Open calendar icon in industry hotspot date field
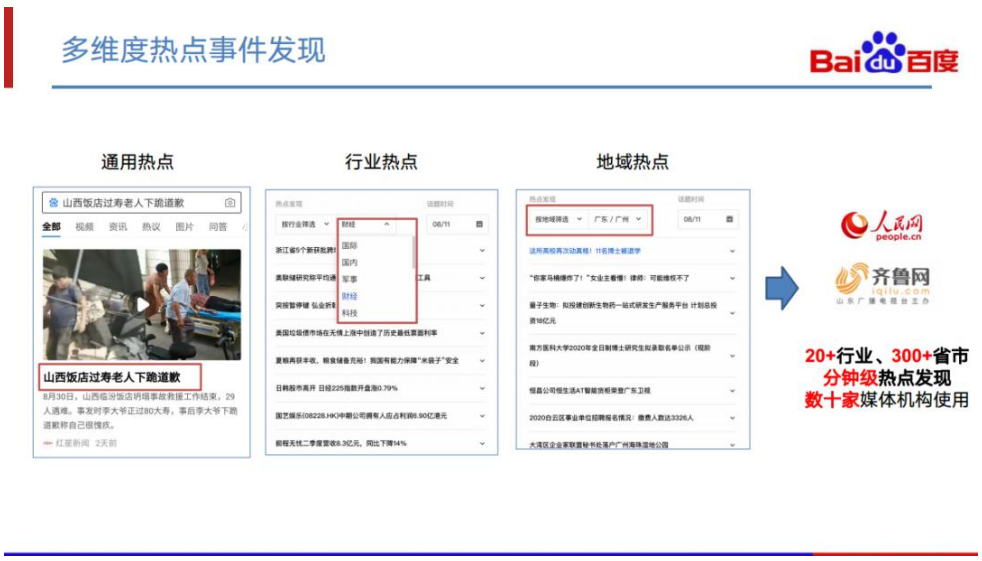Image resolution: width=982 pixels, height=561 pixels. 479,224
